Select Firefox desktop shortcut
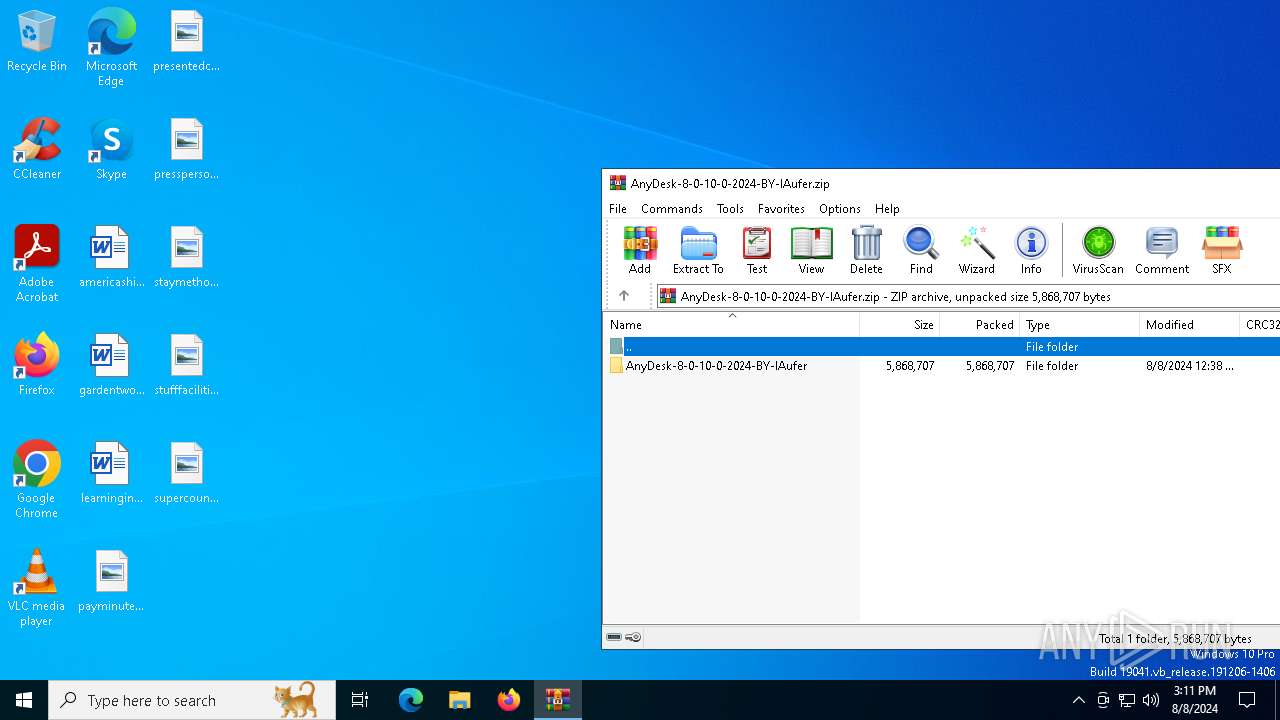 point(37,365)
